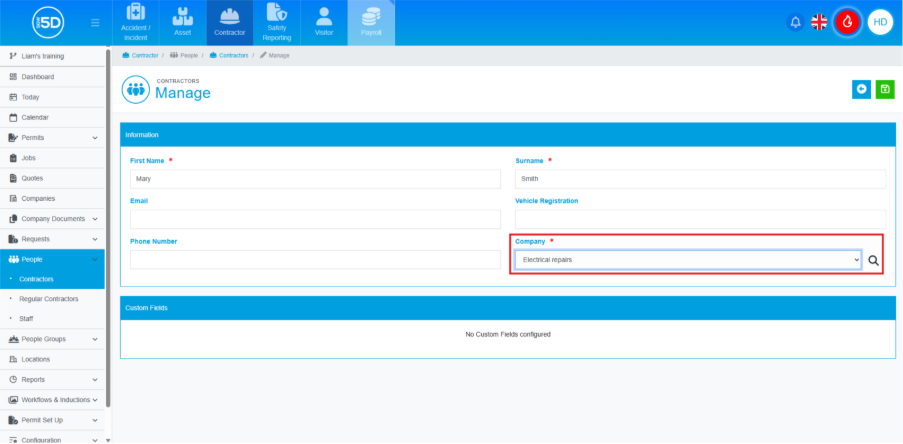Image resolution: width=903 pixels, height=444 pixels.
Task: Click the First Name input field
Action: 316,179
